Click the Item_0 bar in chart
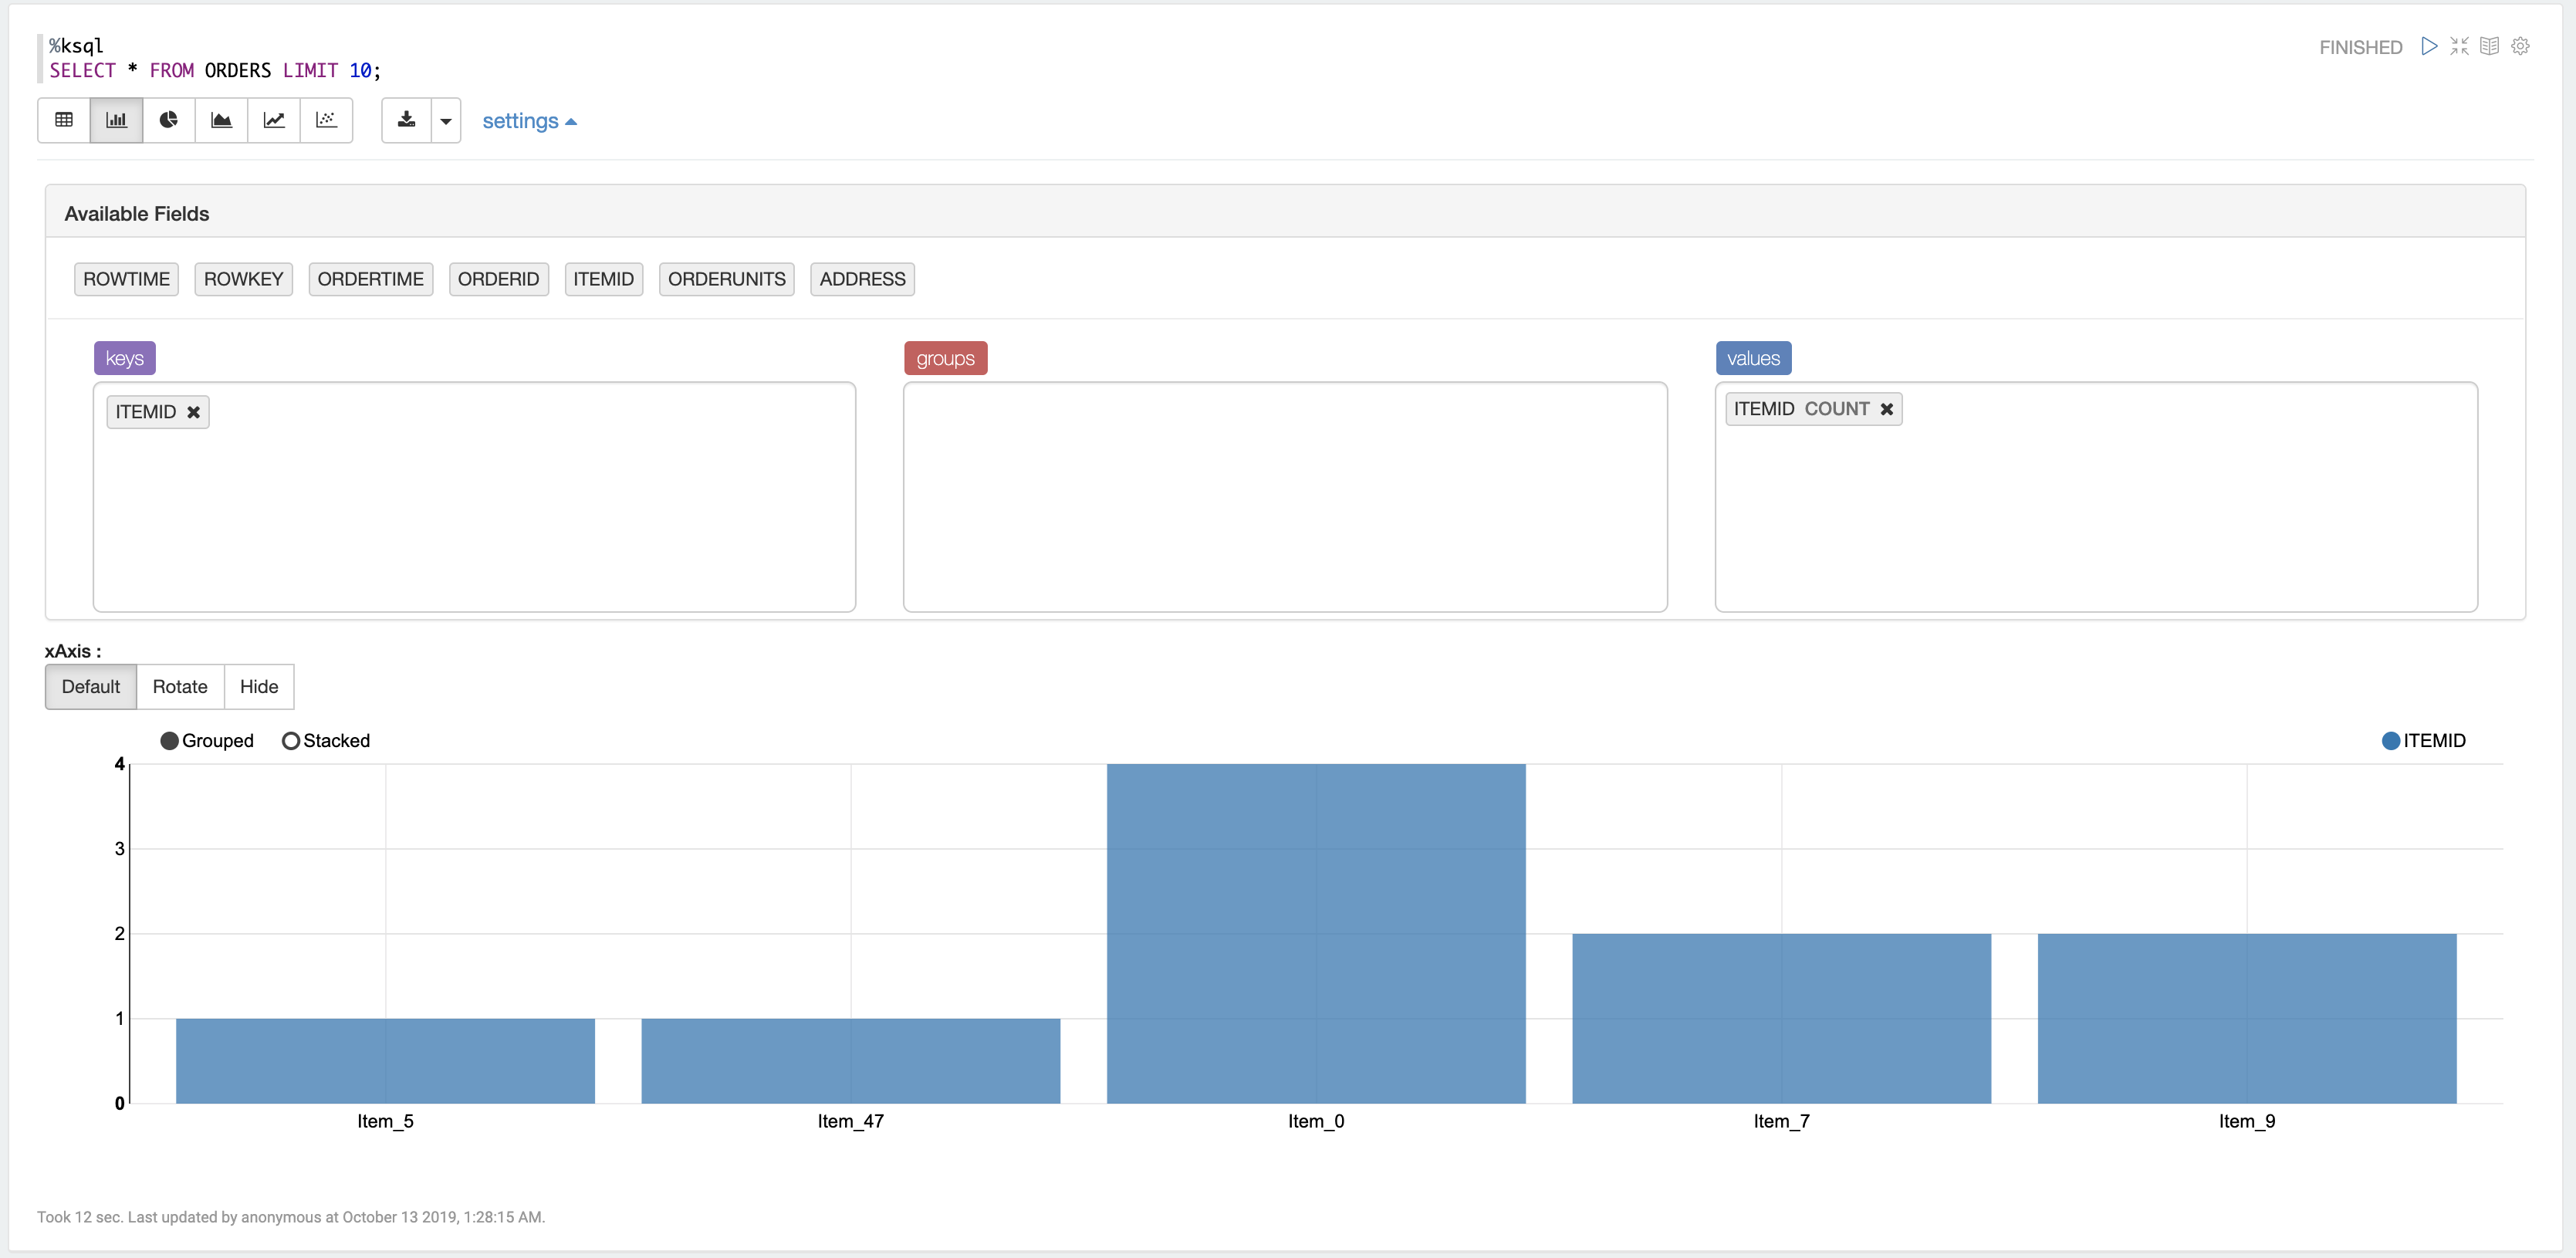 (x=1316, y=933)
